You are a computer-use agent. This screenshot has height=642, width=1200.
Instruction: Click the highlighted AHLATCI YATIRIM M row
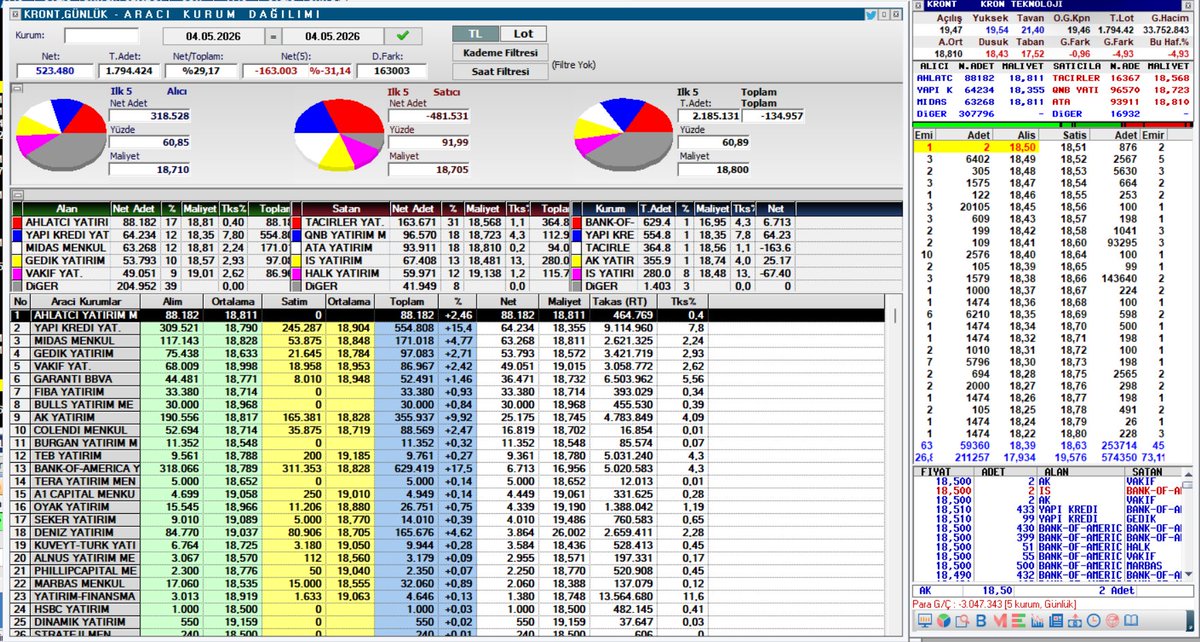click(x=448, y=314)
